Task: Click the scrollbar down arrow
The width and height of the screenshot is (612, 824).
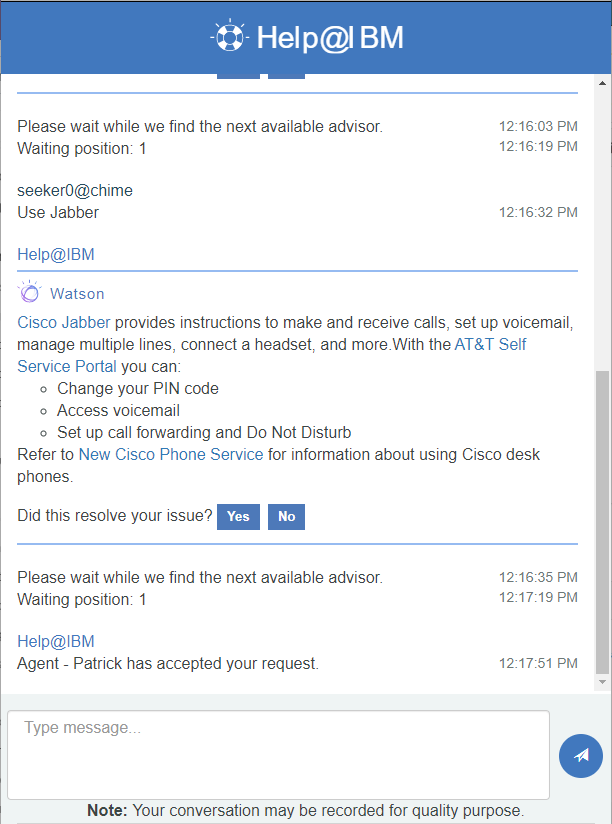Action: click(603, 682)
